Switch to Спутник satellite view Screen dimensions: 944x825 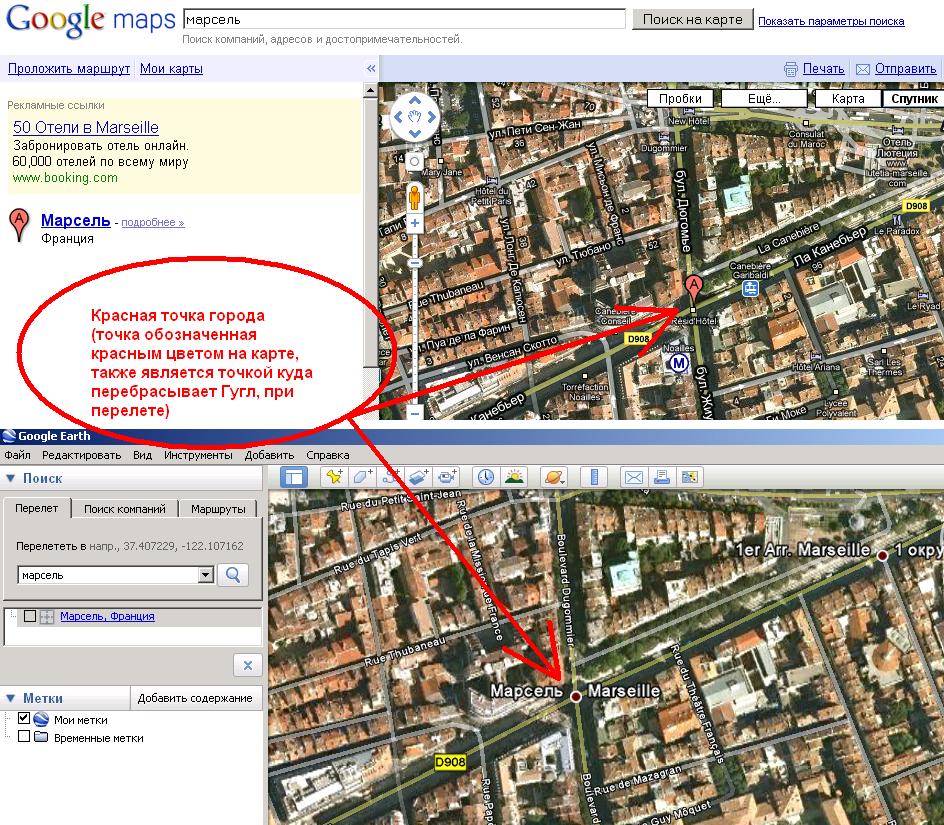pyautogui.click(x=914, y=99)
